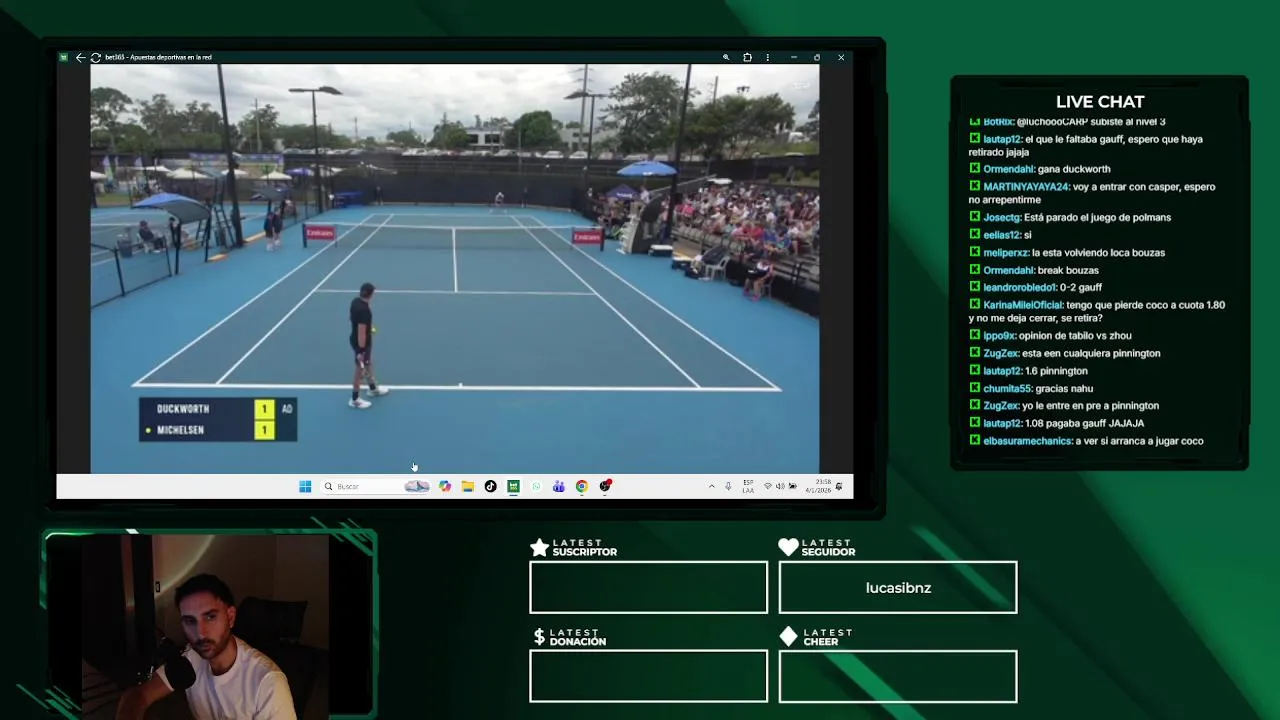The width and height of the screenshot is (1280, 720).
Task: Open the Windows Start menu
Action: click(305, 486)
